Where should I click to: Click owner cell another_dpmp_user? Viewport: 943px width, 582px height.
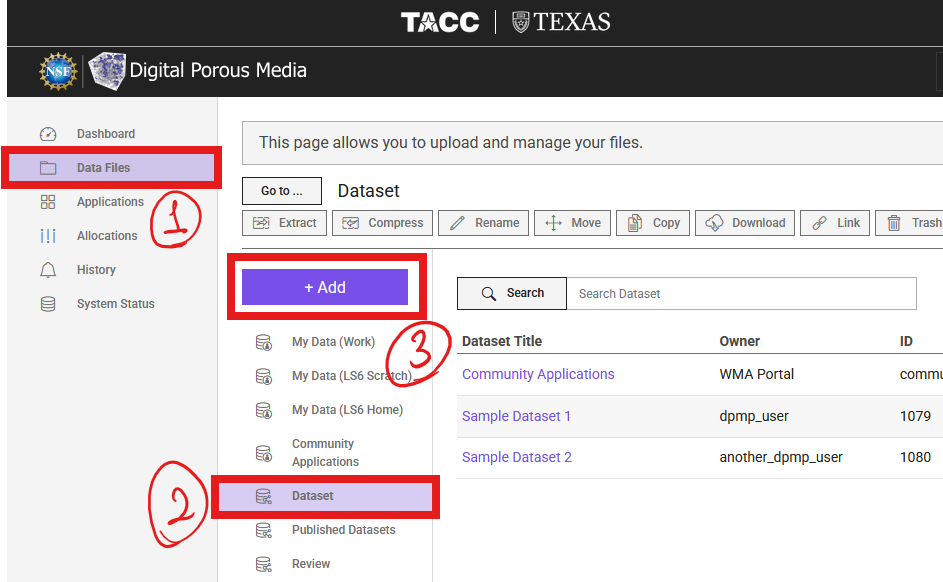(x=781, y=457)
